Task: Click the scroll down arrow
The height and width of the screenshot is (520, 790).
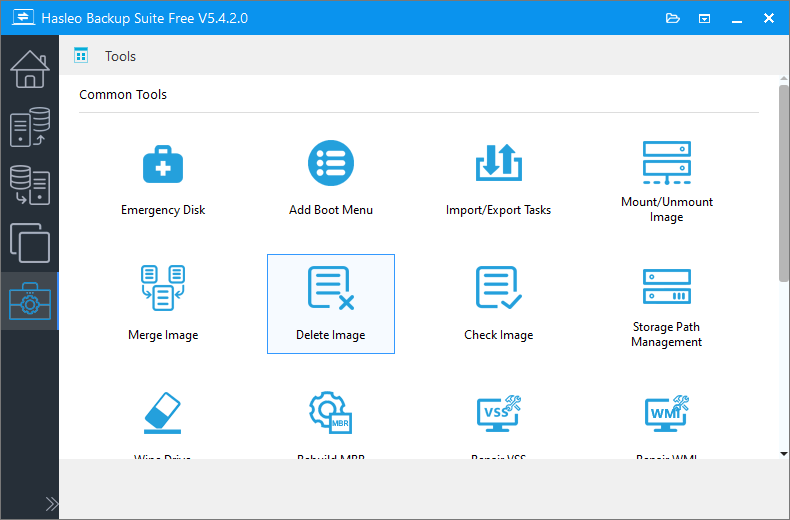Action: [x=783, y=453]
